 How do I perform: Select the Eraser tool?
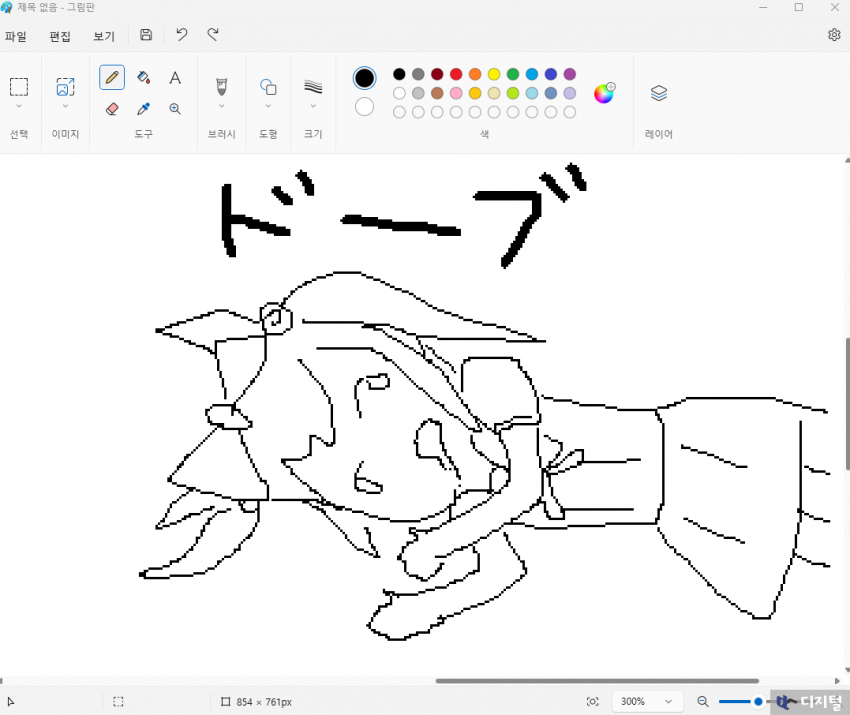tap(112, 109)
